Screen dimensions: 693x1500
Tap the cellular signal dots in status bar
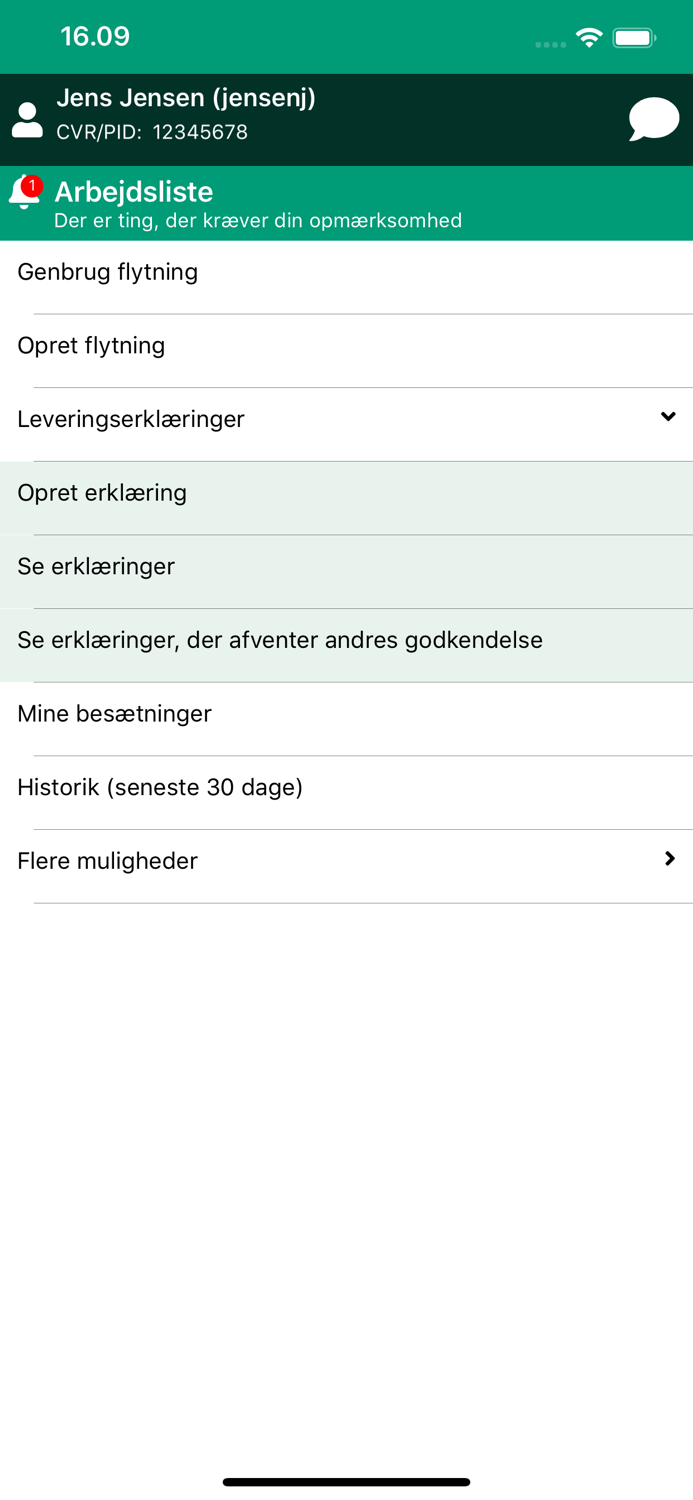[550, 42]
